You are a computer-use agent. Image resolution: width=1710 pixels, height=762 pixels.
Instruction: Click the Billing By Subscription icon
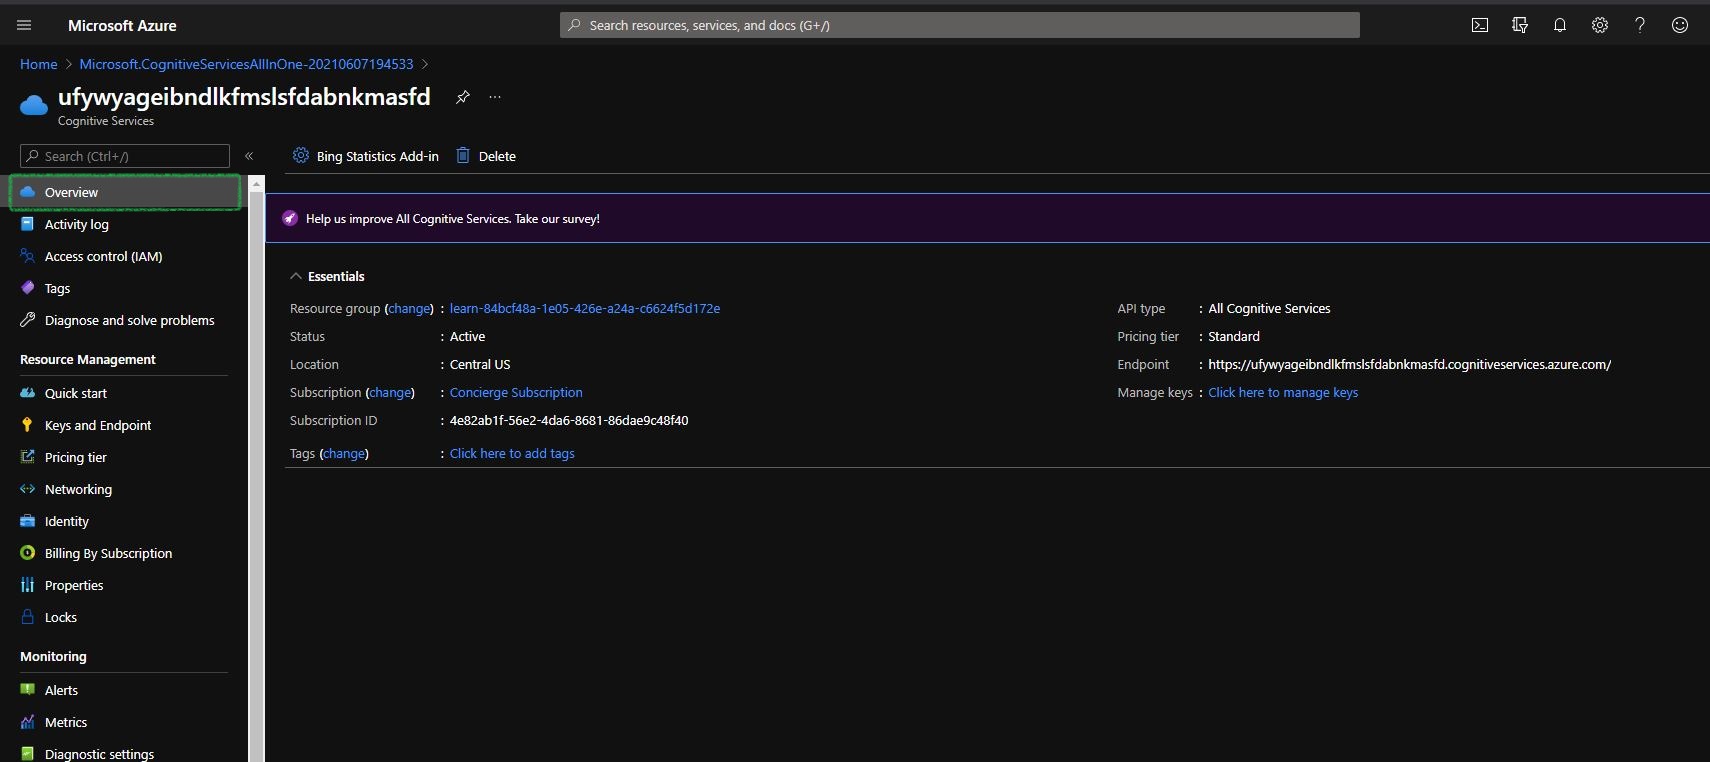[x=28, y=553]
